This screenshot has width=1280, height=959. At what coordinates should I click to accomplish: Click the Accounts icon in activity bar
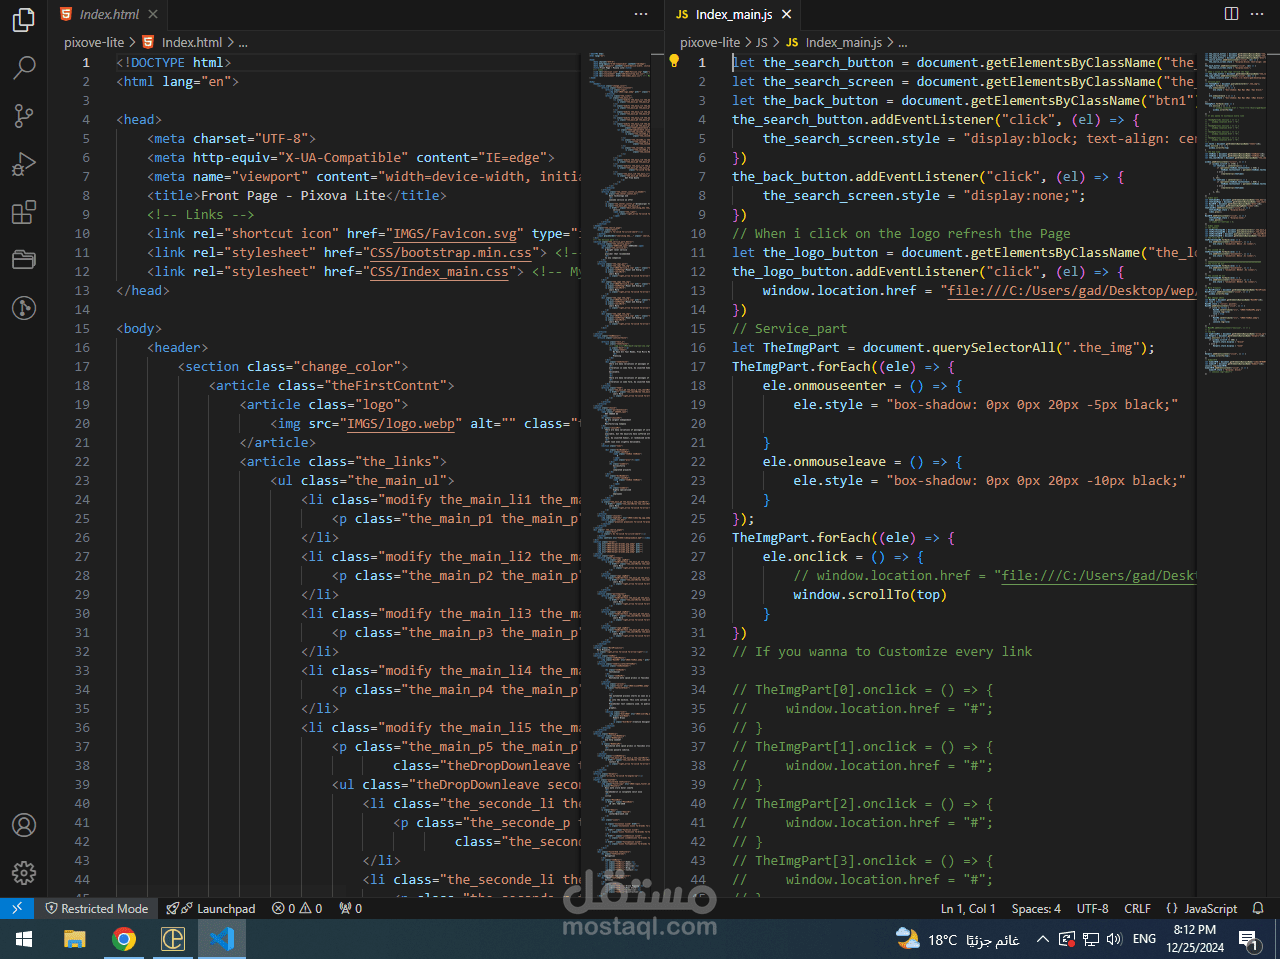(x=24, y=825)
